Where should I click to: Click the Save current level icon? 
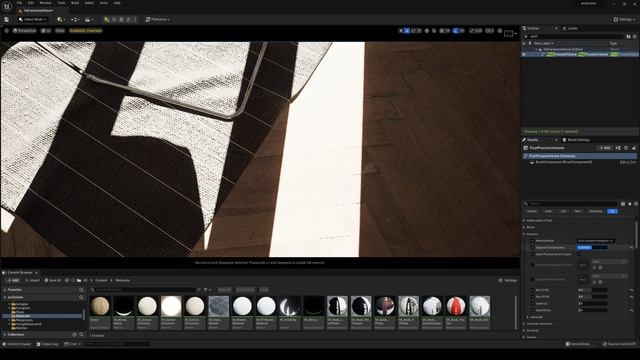(x=7, y=20)
